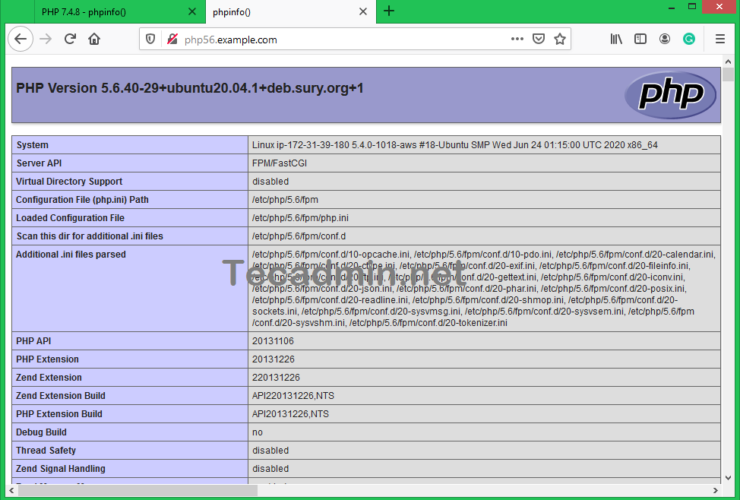This screenshot has height=500, width=740.
Task: Open tracking protection shield icon
Action: tap(151, 39)
